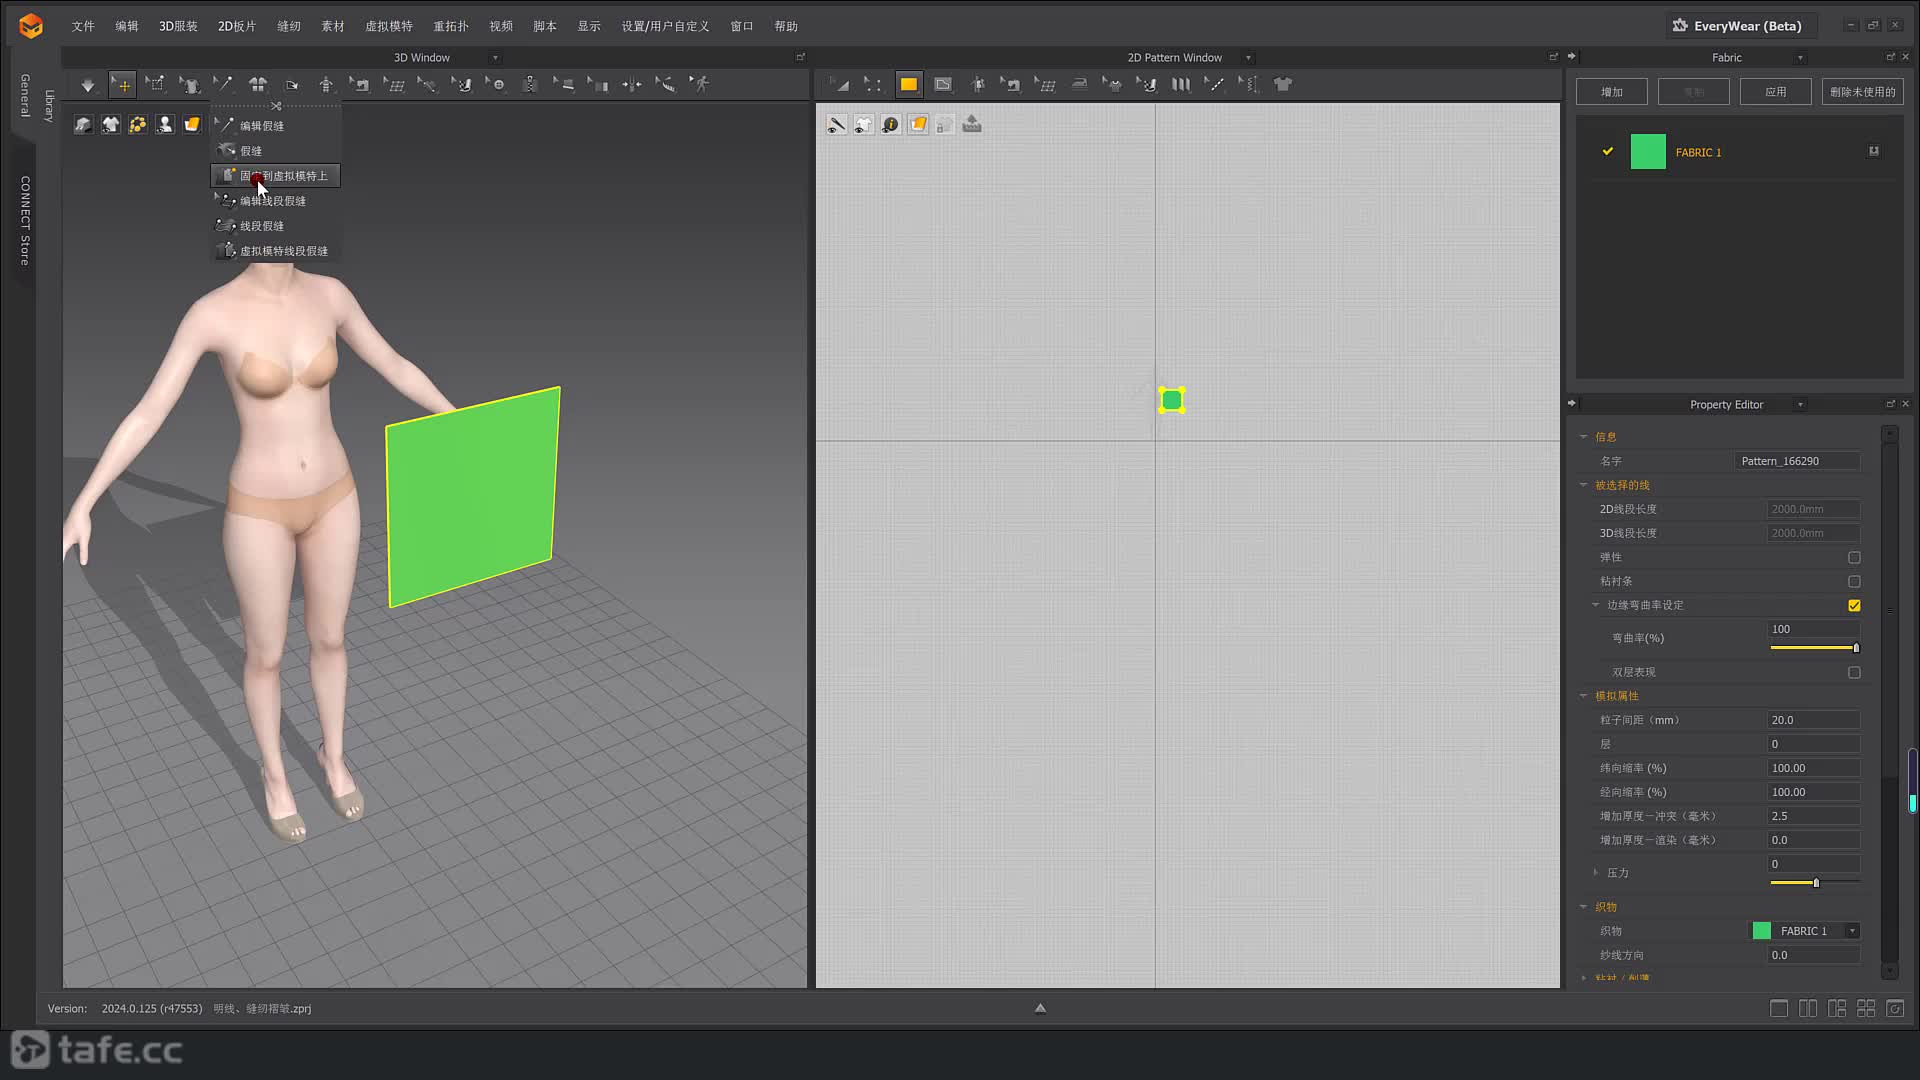1920x1080 pixels.
Task: Uncheck the 边缘弯曲率设定 checkbox
Action: pos(1854,606)
